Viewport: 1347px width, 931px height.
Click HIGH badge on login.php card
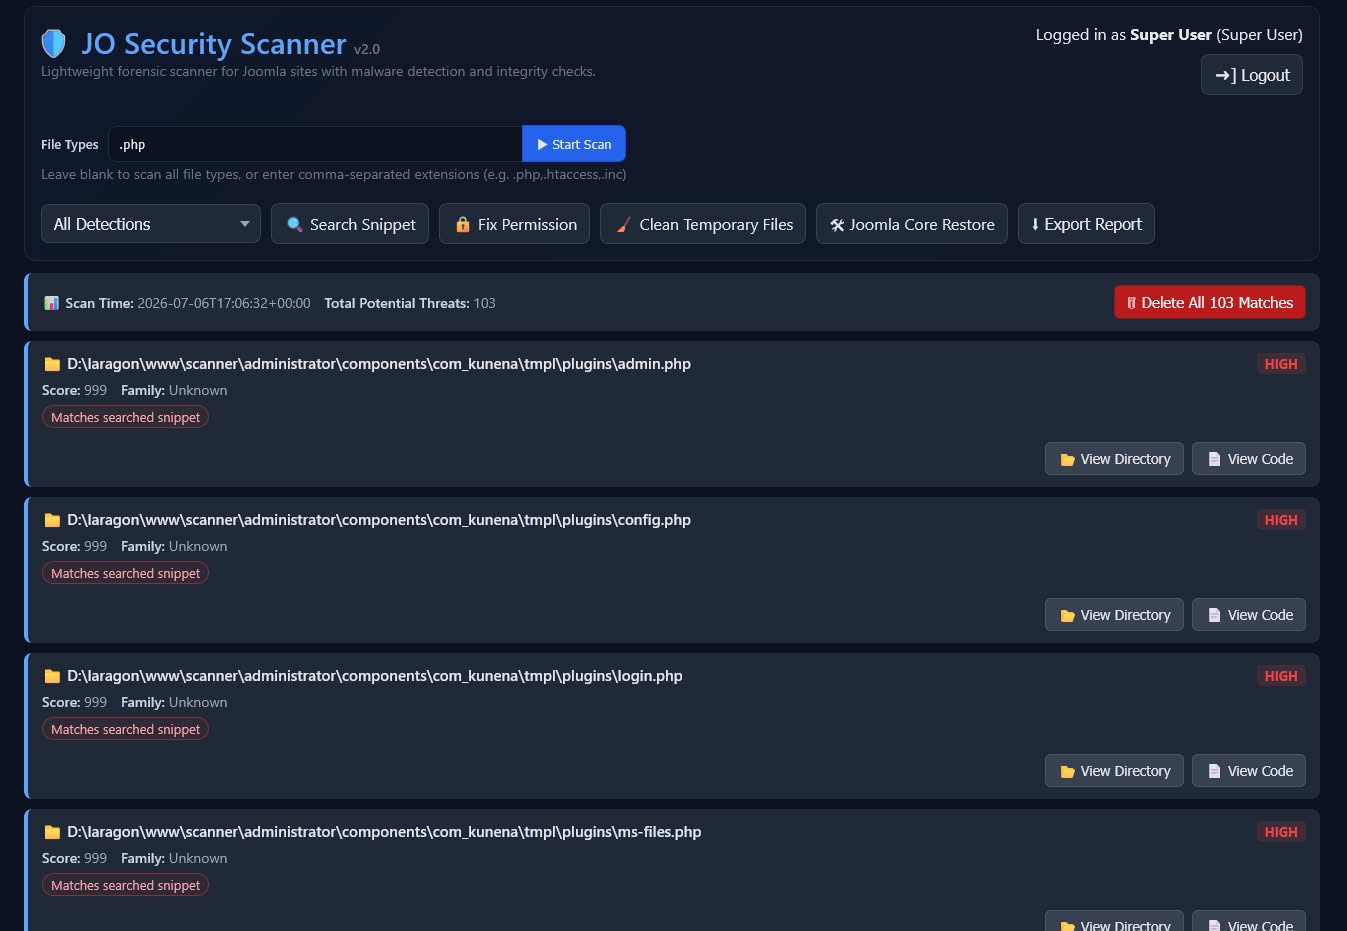[x=1281, y=676]
